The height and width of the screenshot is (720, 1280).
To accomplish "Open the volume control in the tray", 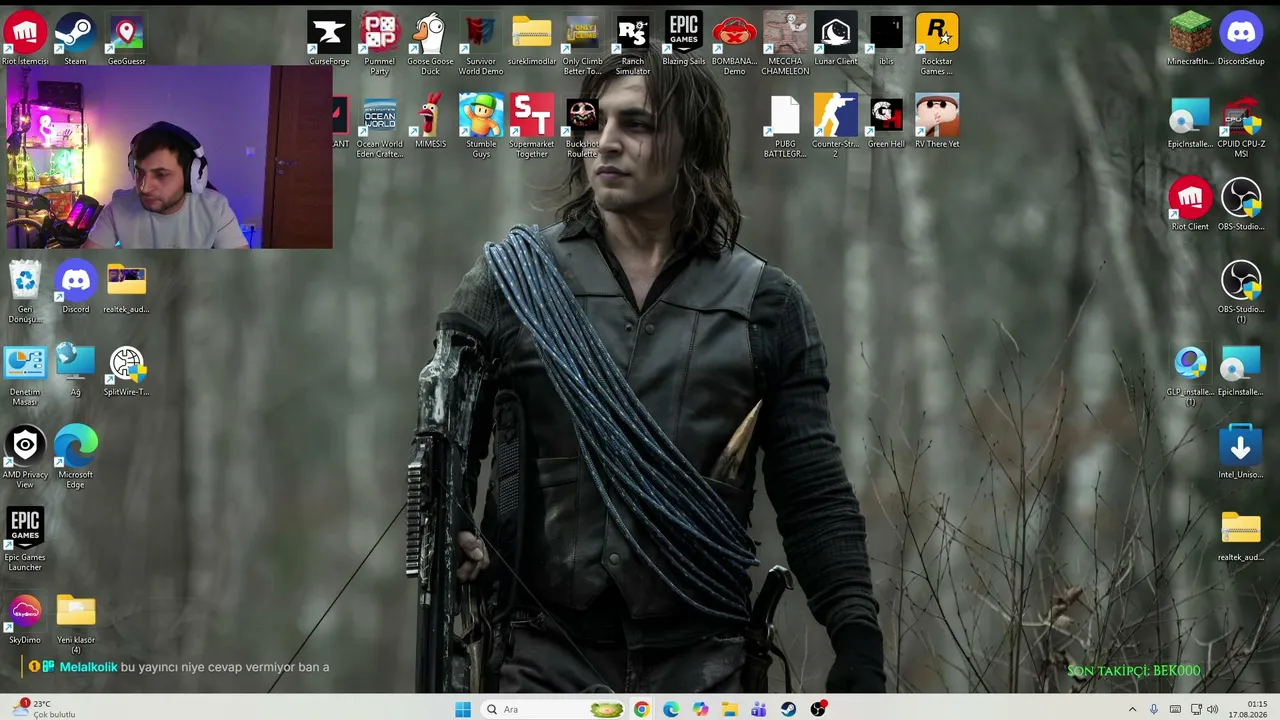I will tap(1212, 709).
